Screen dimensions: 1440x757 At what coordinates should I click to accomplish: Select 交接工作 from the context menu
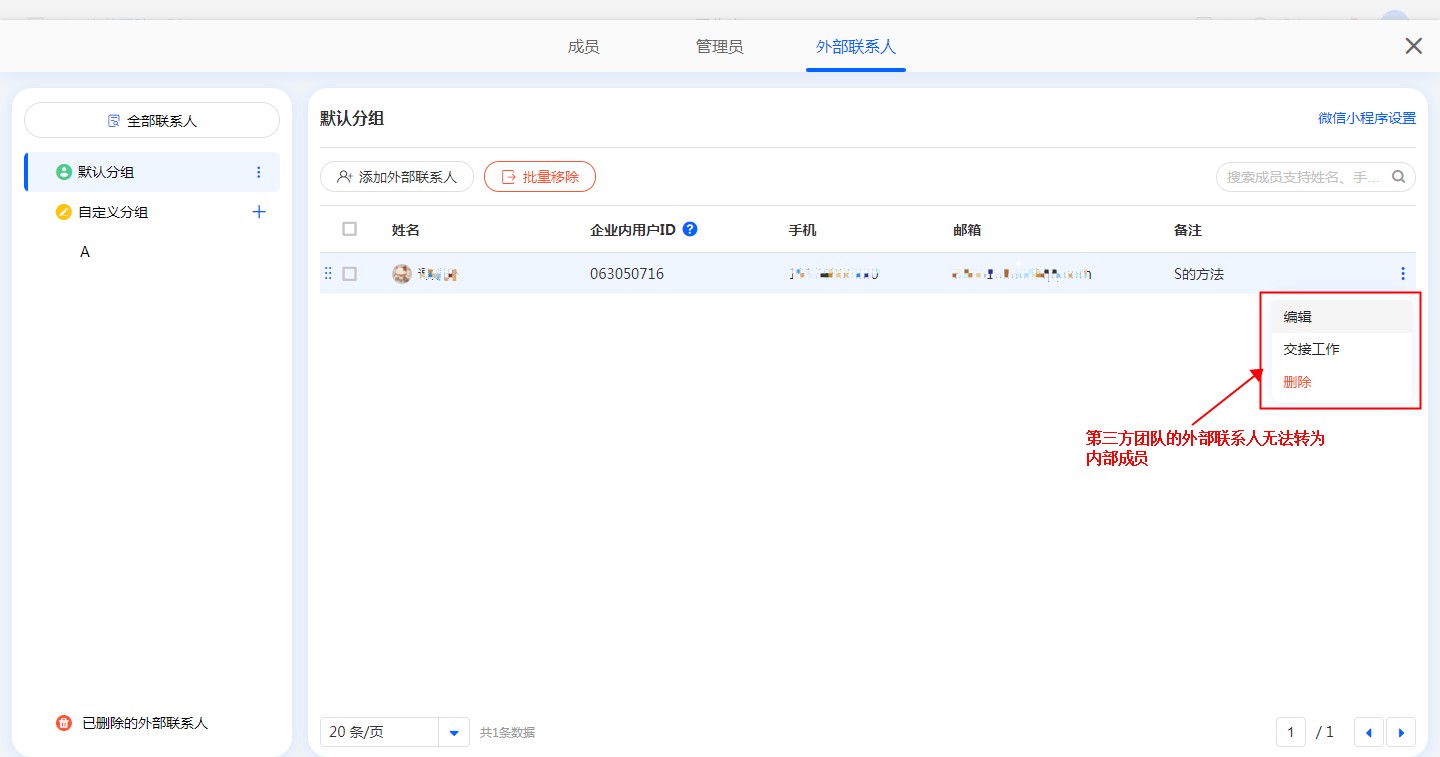[x=1311, y=349]
